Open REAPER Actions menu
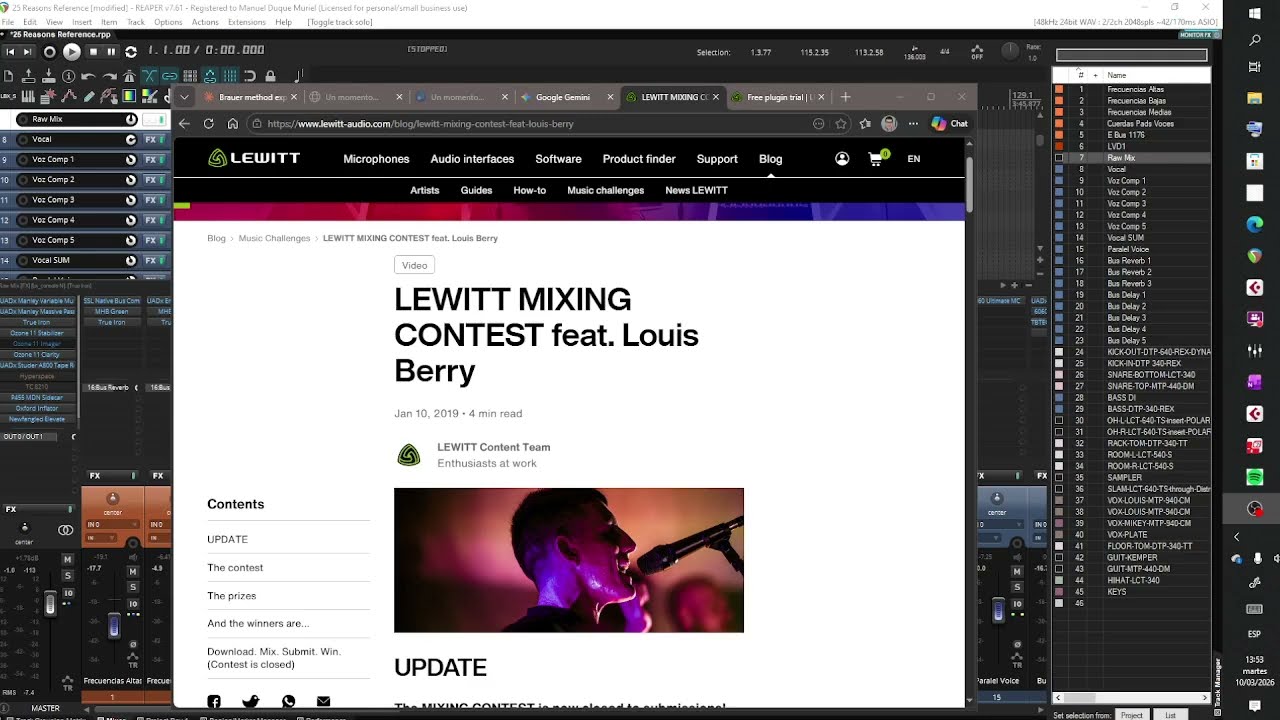This screenshot has height=720, width=1280. [205, 22]
